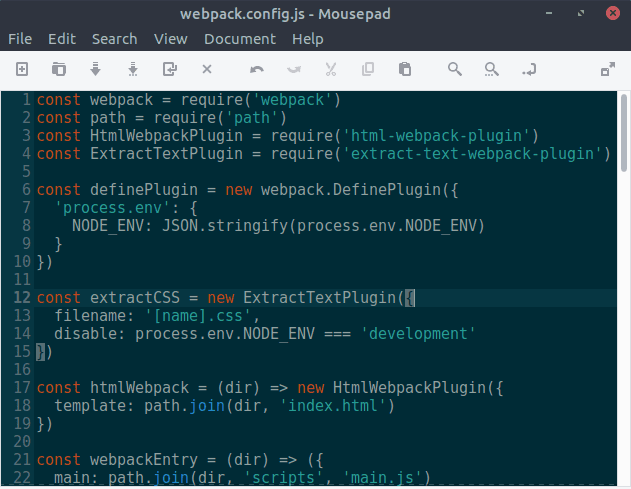Image resolution: width=631 pixels, height=489 pixels.
Task: Click the Go to line toolbar icon
Action: click(529, 69)
